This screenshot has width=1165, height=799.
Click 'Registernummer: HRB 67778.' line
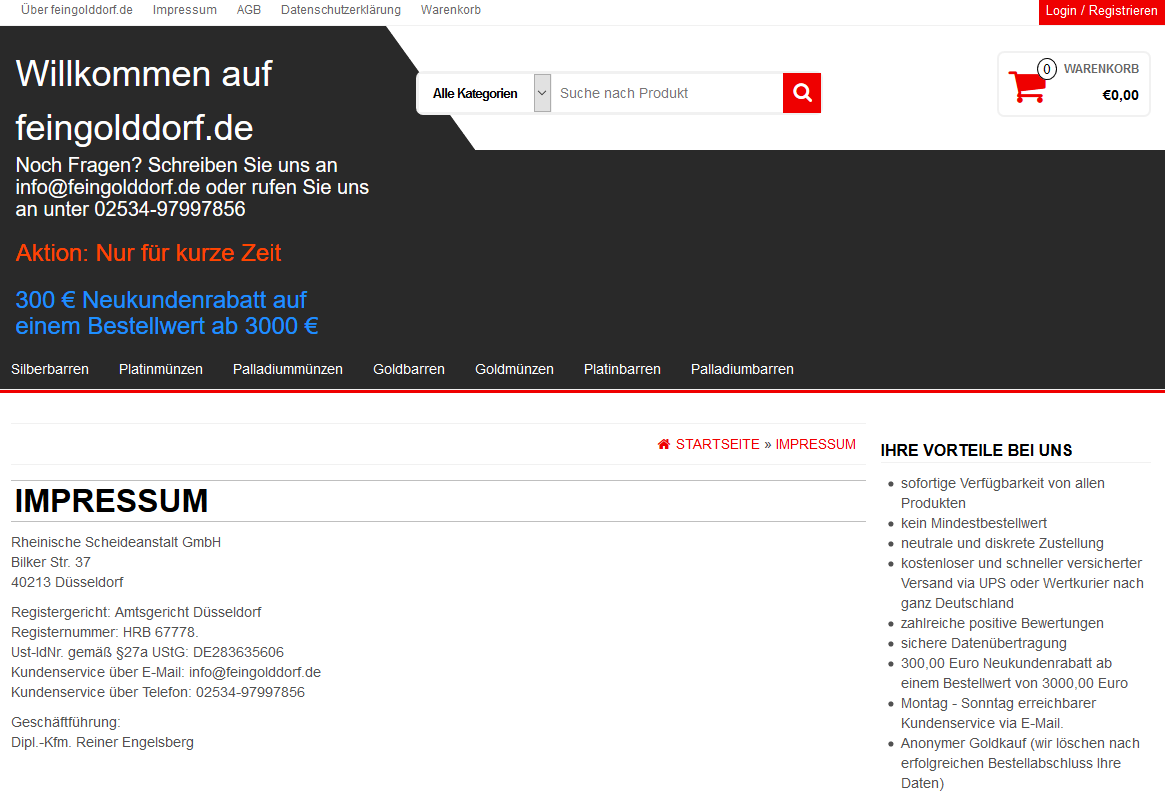(105, 633)
